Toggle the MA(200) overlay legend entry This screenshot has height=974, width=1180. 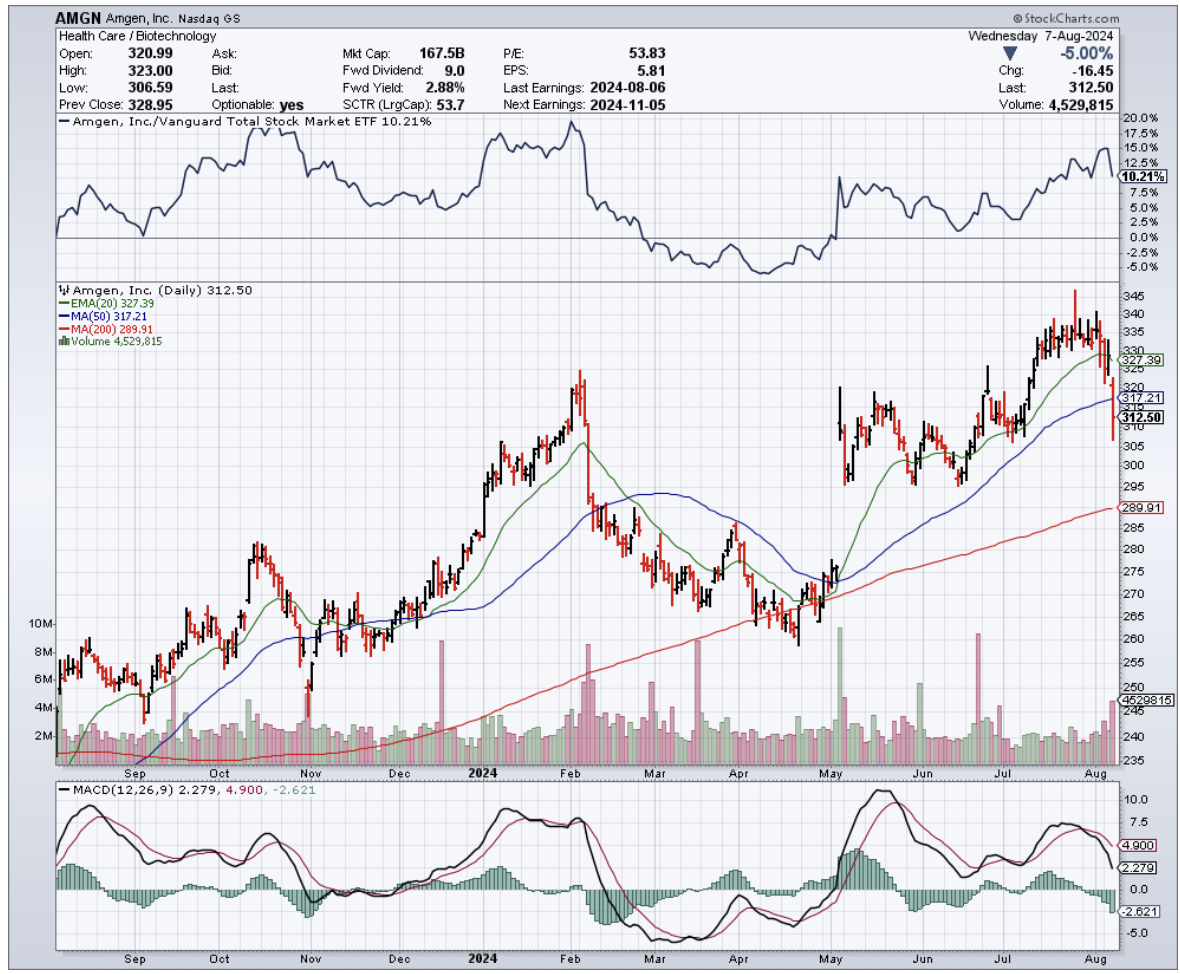106,329
